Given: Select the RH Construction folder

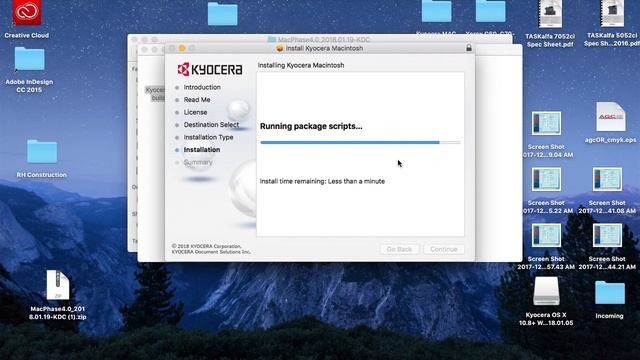Looking at the screenshot, I should tap(42, 151).
